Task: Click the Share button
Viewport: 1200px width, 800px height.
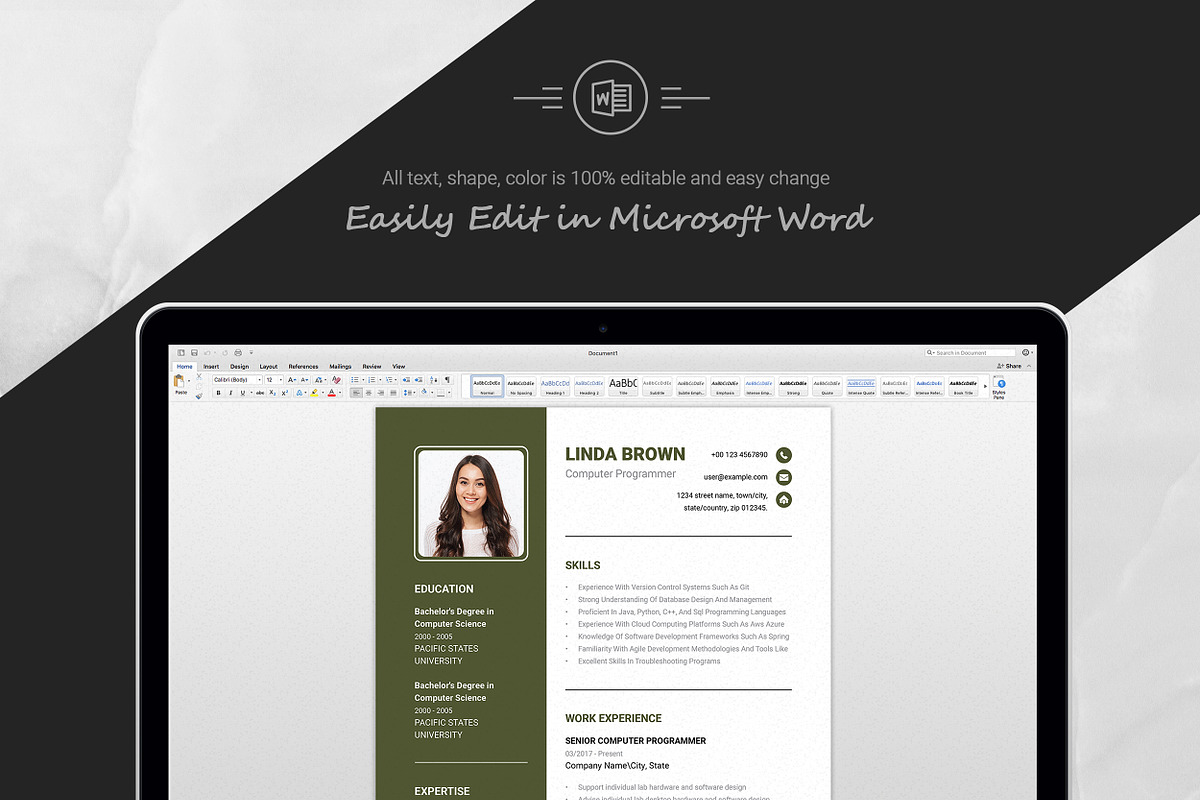Action: [x=1009, y=366]
